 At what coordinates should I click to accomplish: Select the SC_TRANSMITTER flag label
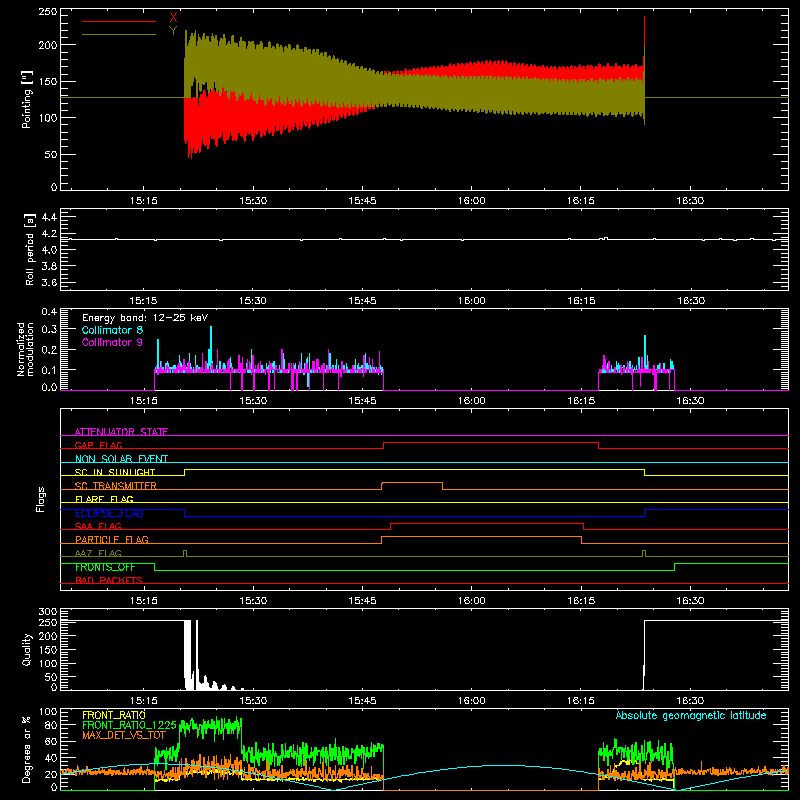click(x=115, y=485)
